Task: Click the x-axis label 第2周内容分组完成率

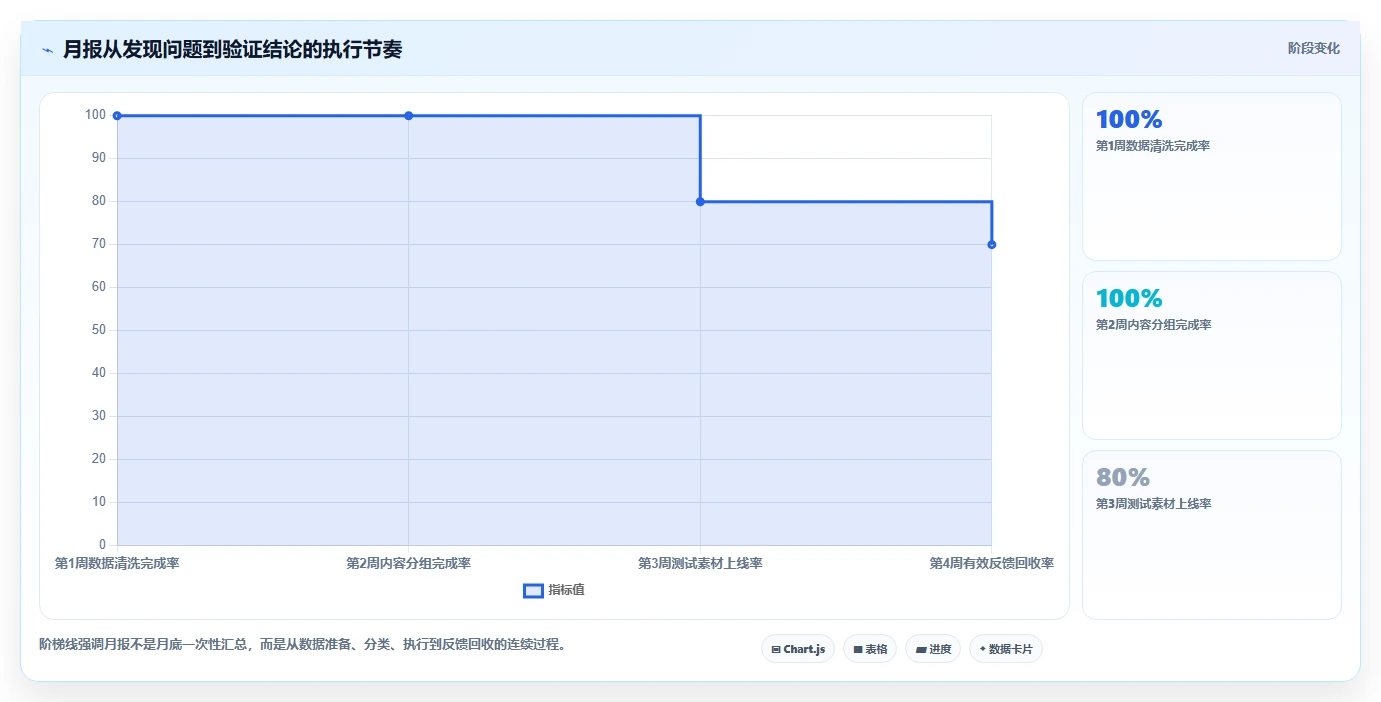Action: [x=409, y=564]
